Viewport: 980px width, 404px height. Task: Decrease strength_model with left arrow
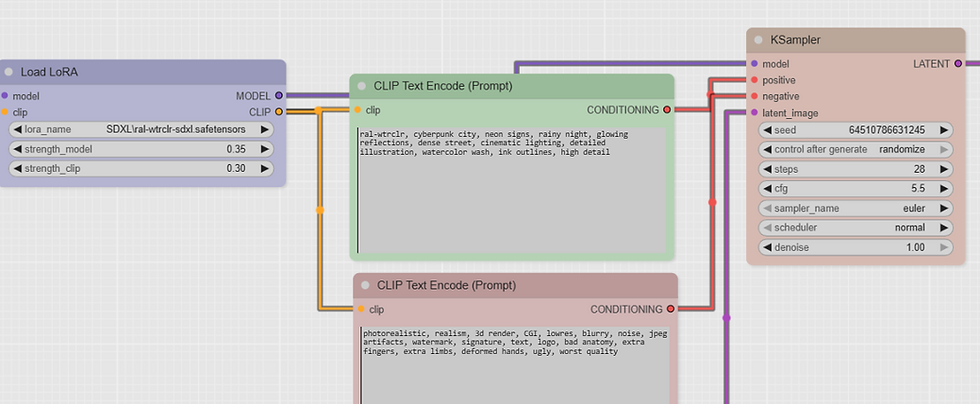18,149
